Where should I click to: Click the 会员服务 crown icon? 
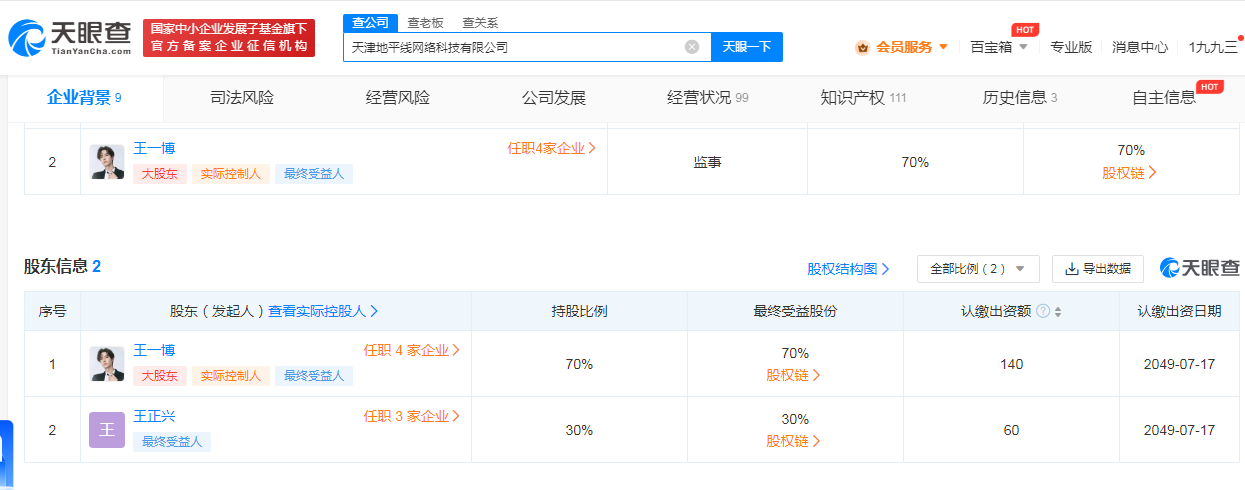[862, 47]
